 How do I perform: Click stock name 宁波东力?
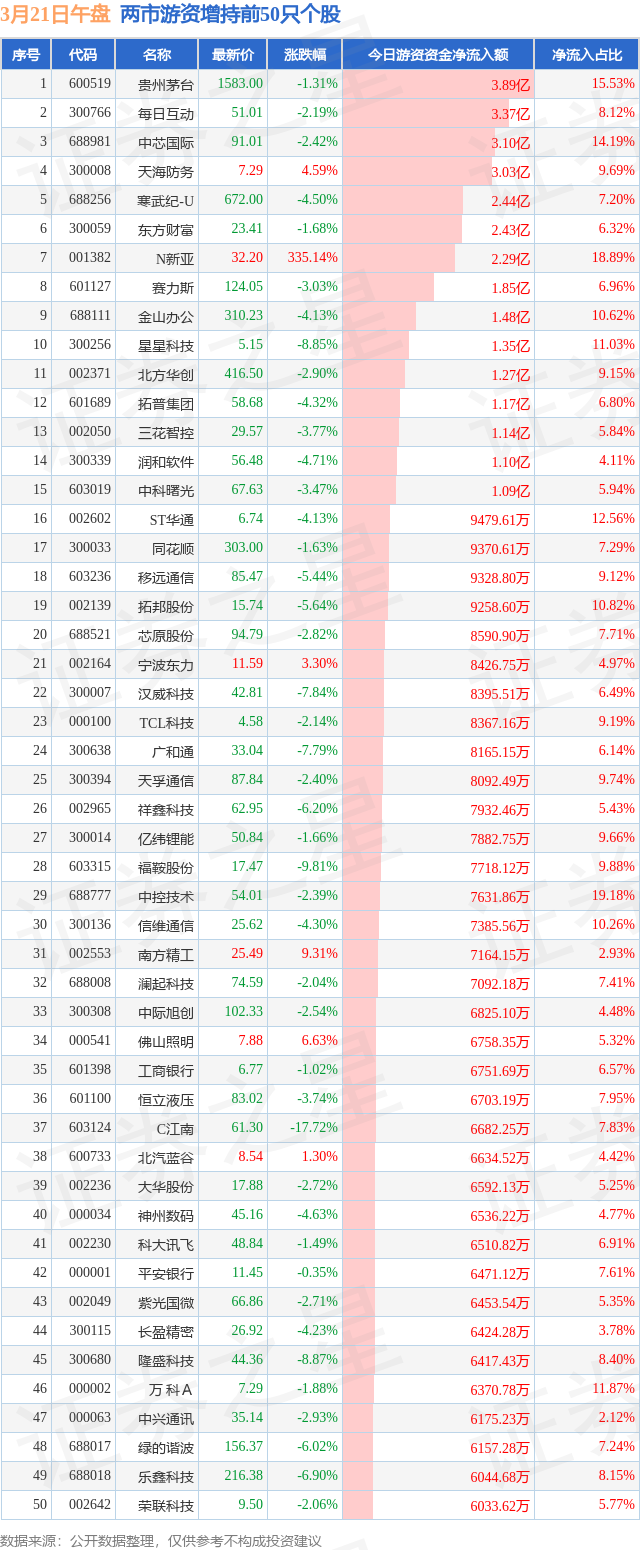(x=166, y=665)
